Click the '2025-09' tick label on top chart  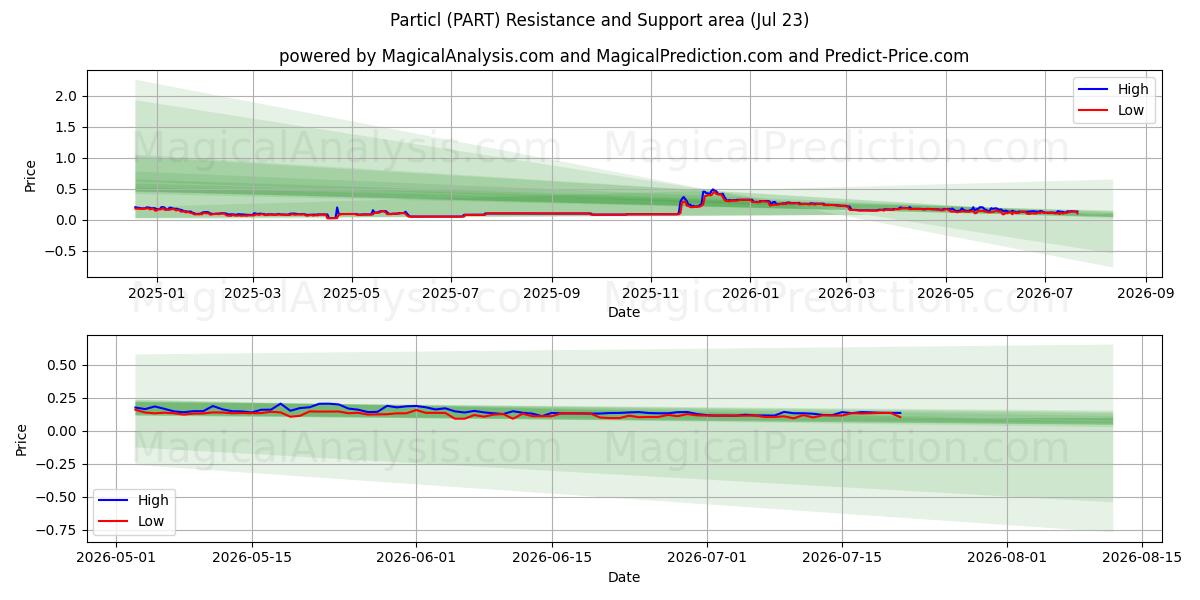tap(552, 293)
